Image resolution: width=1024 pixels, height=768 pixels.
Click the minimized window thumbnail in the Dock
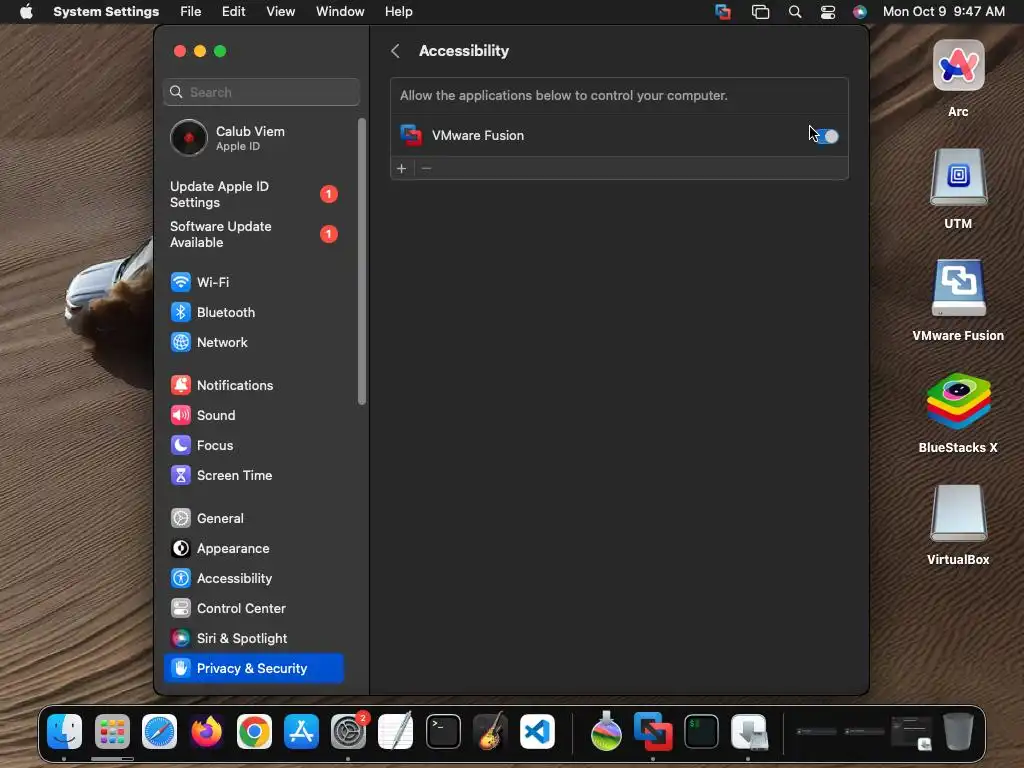click(x=912, y=733)
